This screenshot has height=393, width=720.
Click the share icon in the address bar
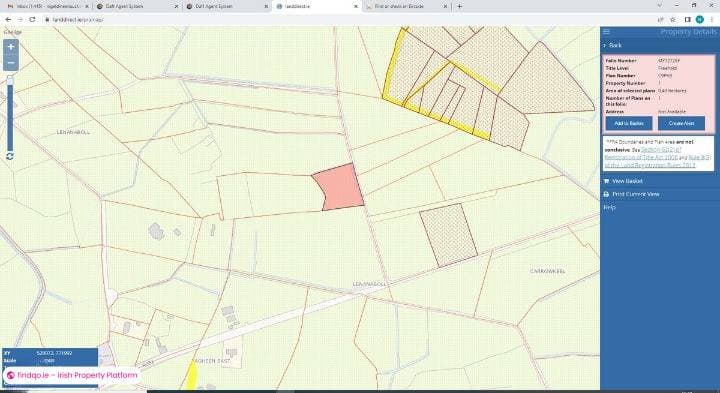click(x=660, y=19)
